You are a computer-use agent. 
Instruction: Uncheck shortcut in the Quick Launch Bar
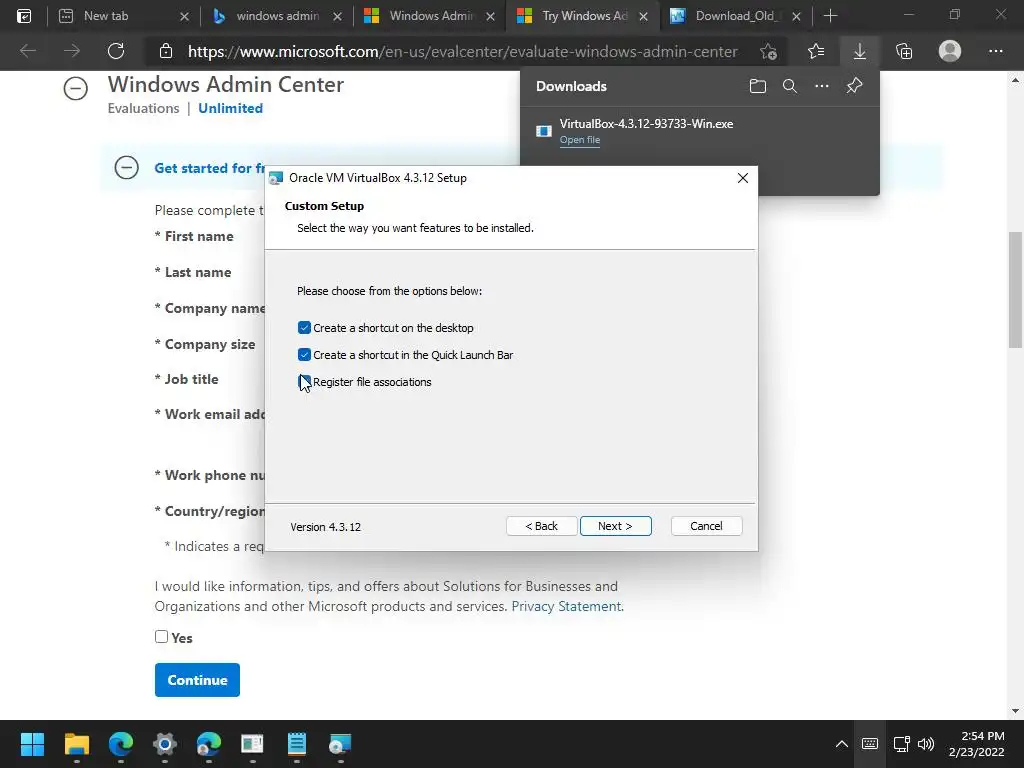click(304, 355)
